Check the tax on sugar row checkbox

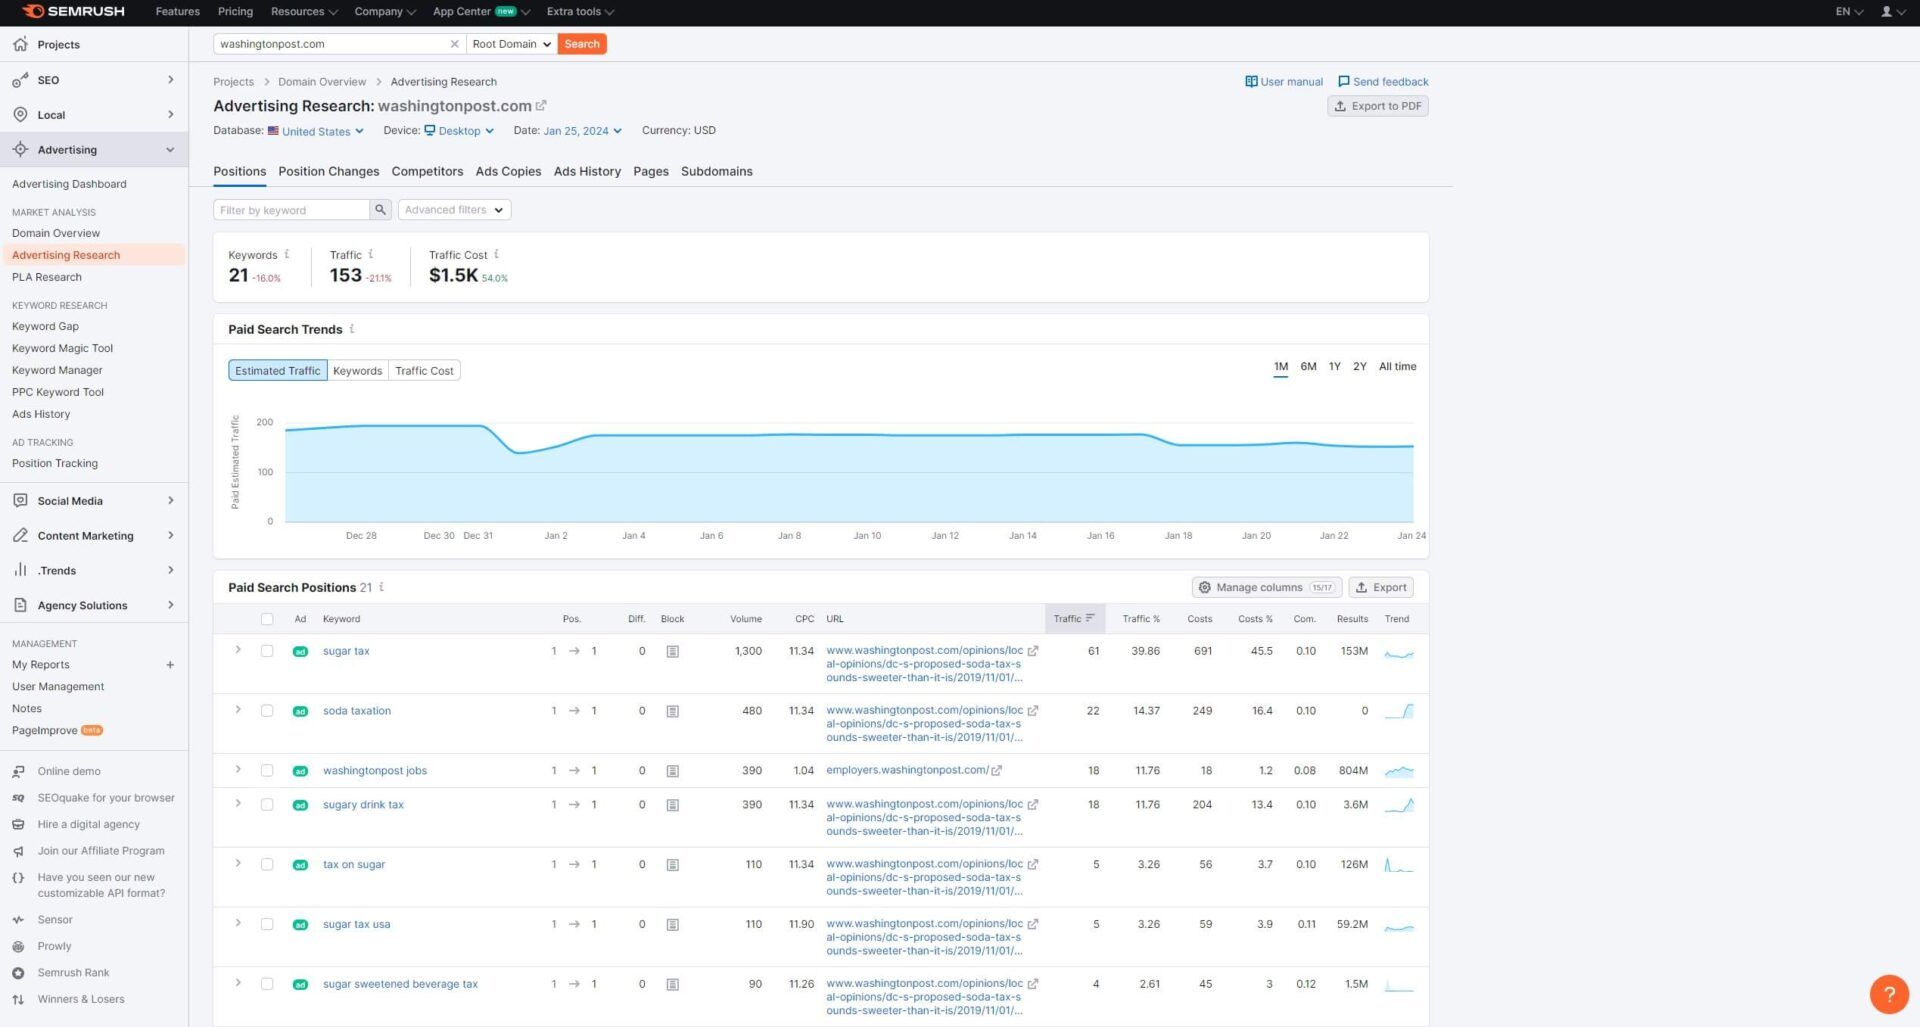tap(267, 864)
